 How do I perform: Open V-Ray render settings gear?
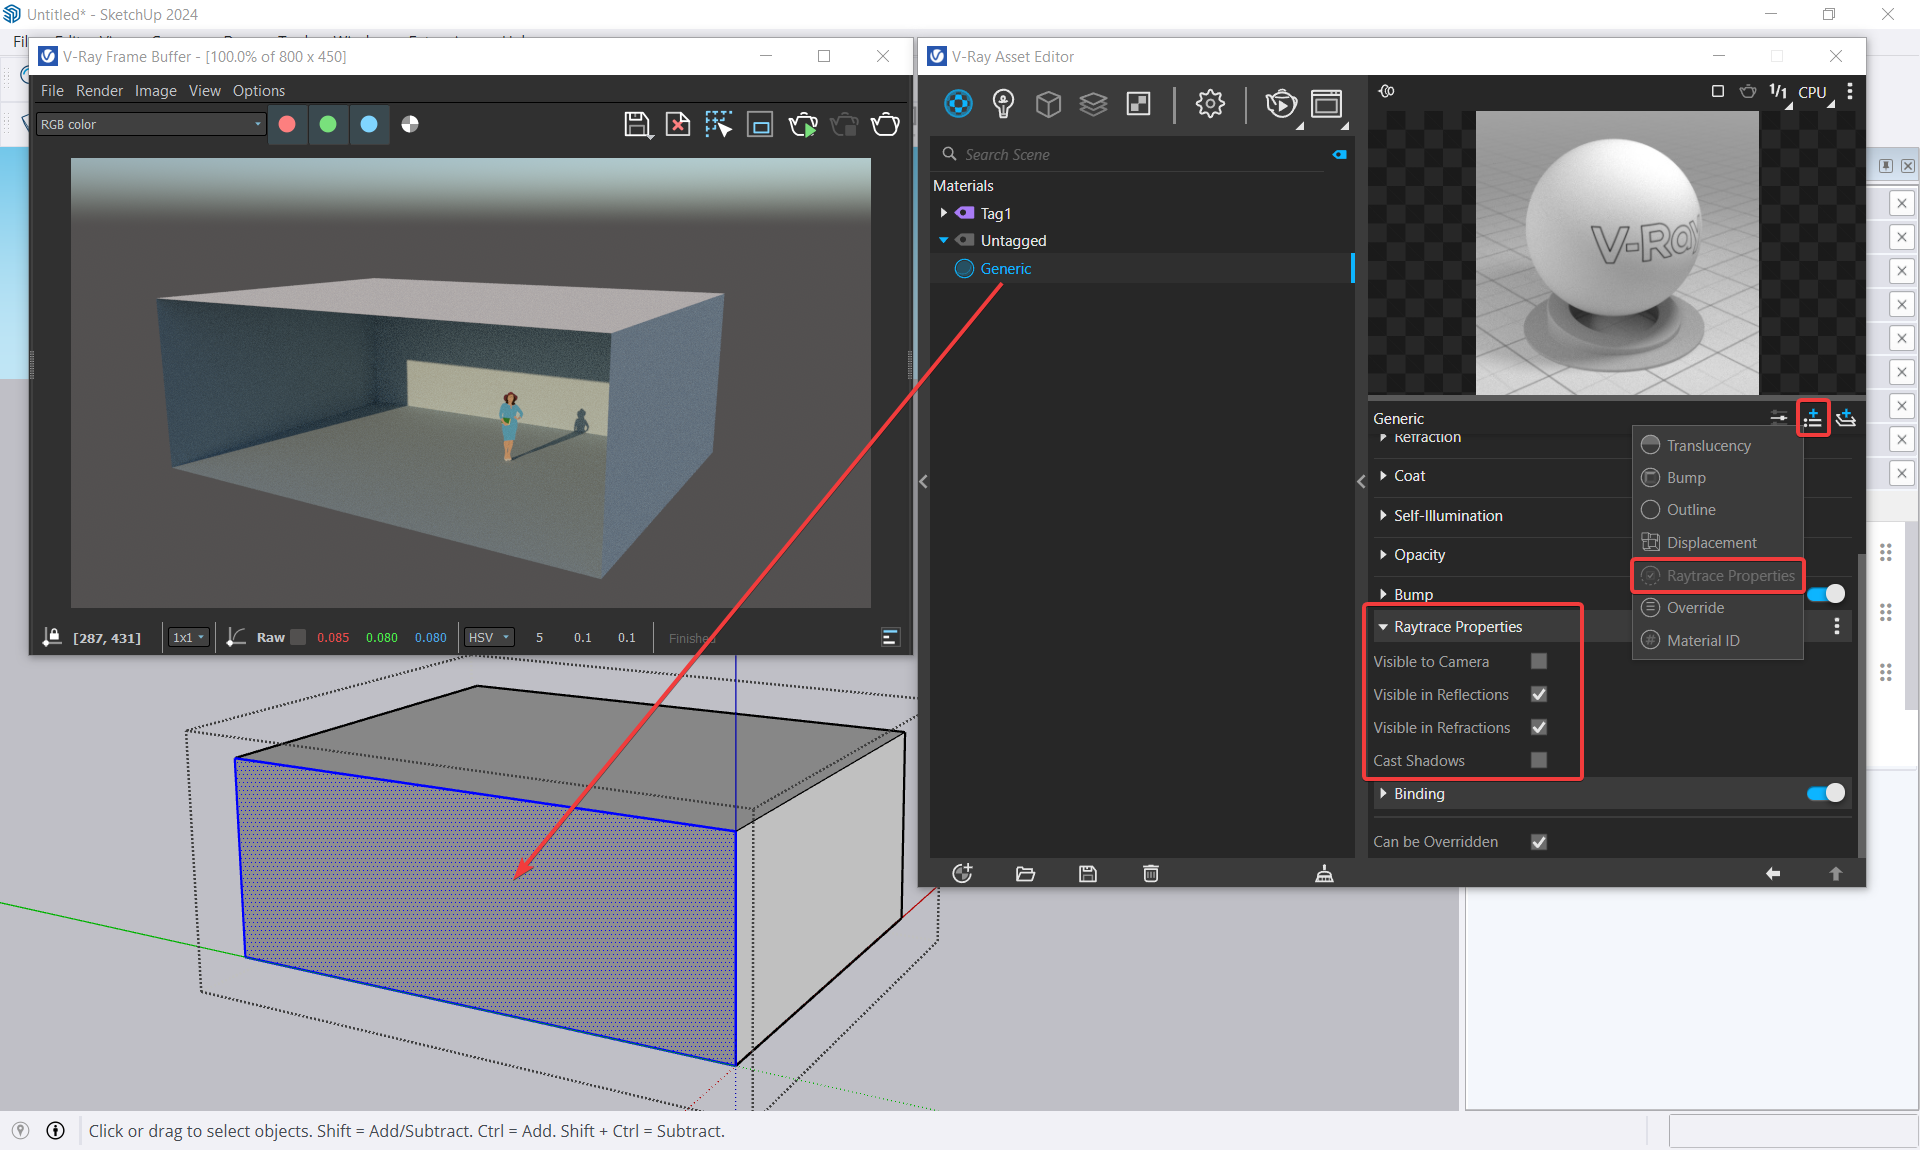tap(1210, 103)
